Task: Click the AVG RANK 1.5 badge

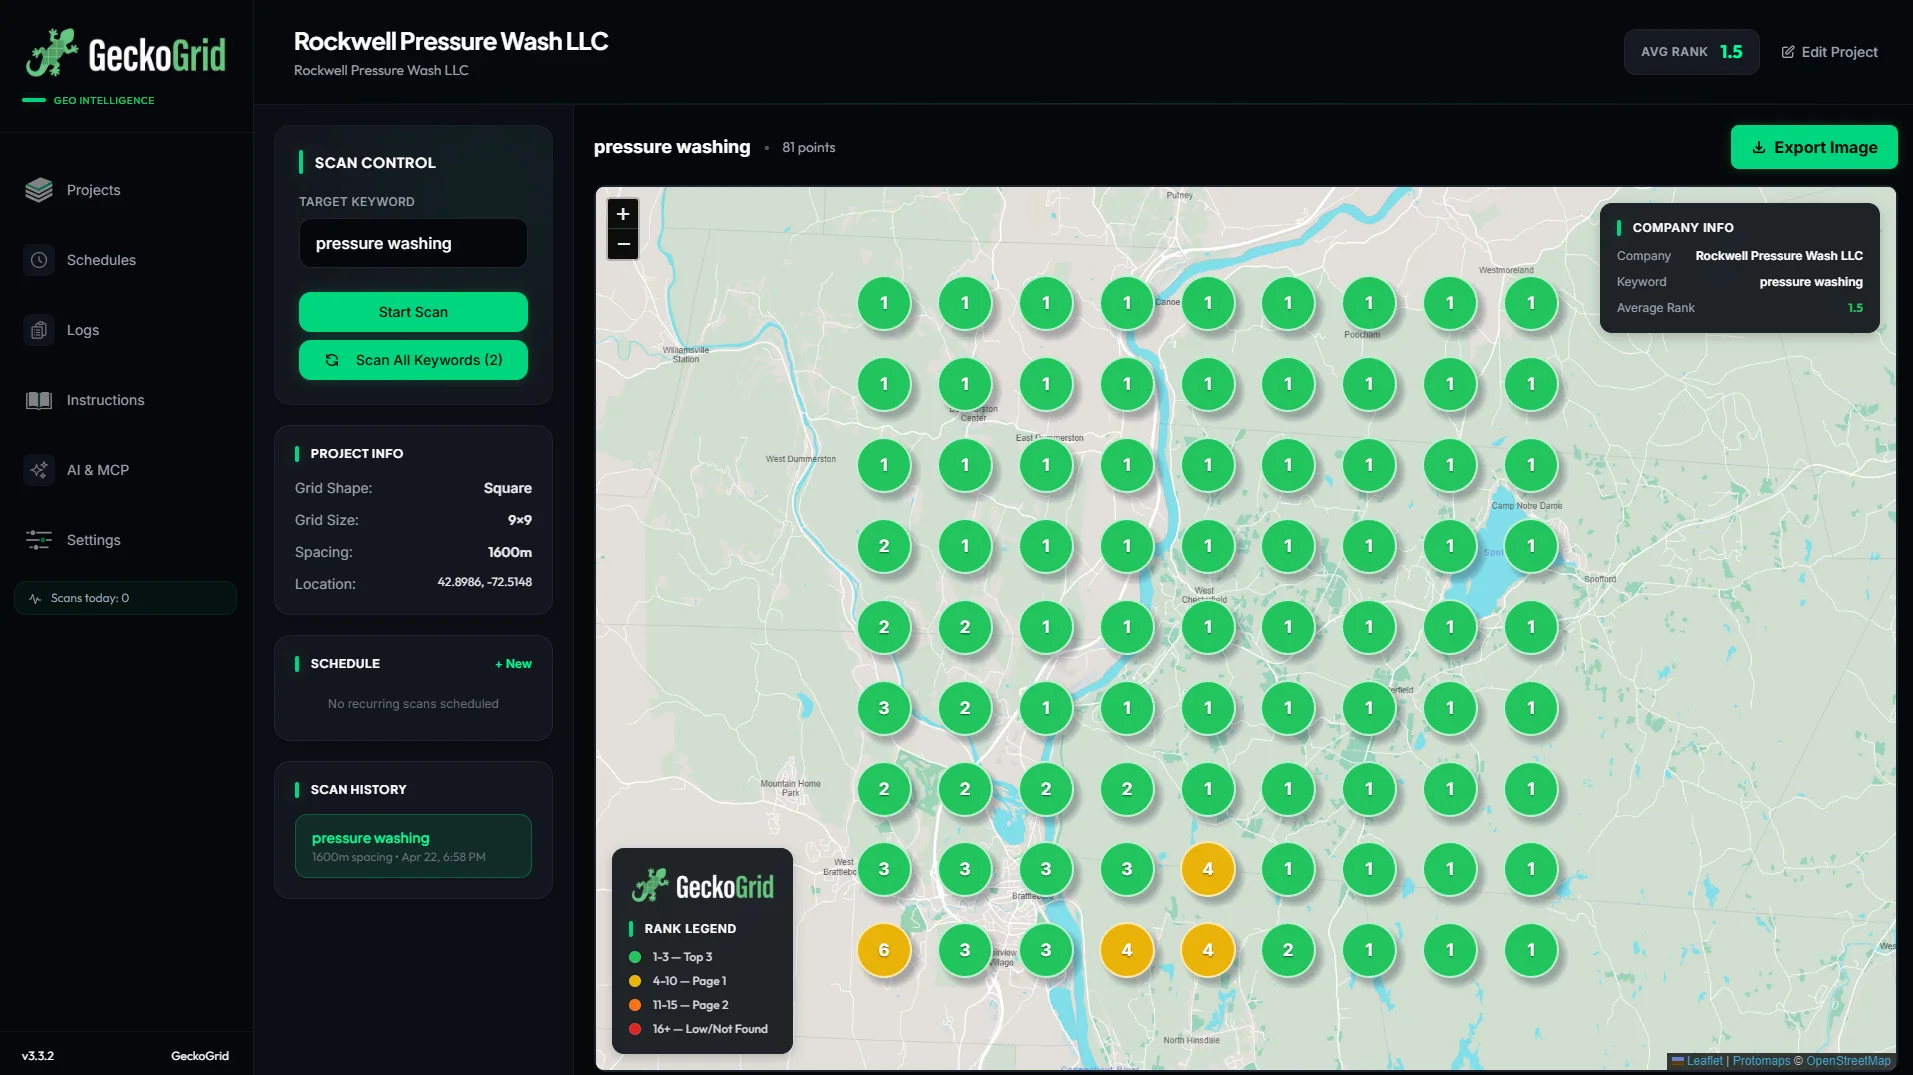Action: click(x=1692, y=52)
